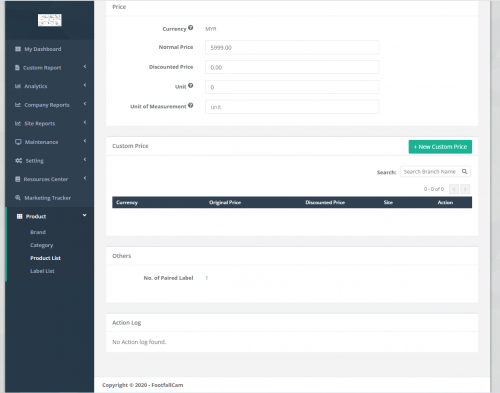This screenshot has width=500, height=393.
Task: Click the Copyright FootfallCam footer text
Action: 143,385
